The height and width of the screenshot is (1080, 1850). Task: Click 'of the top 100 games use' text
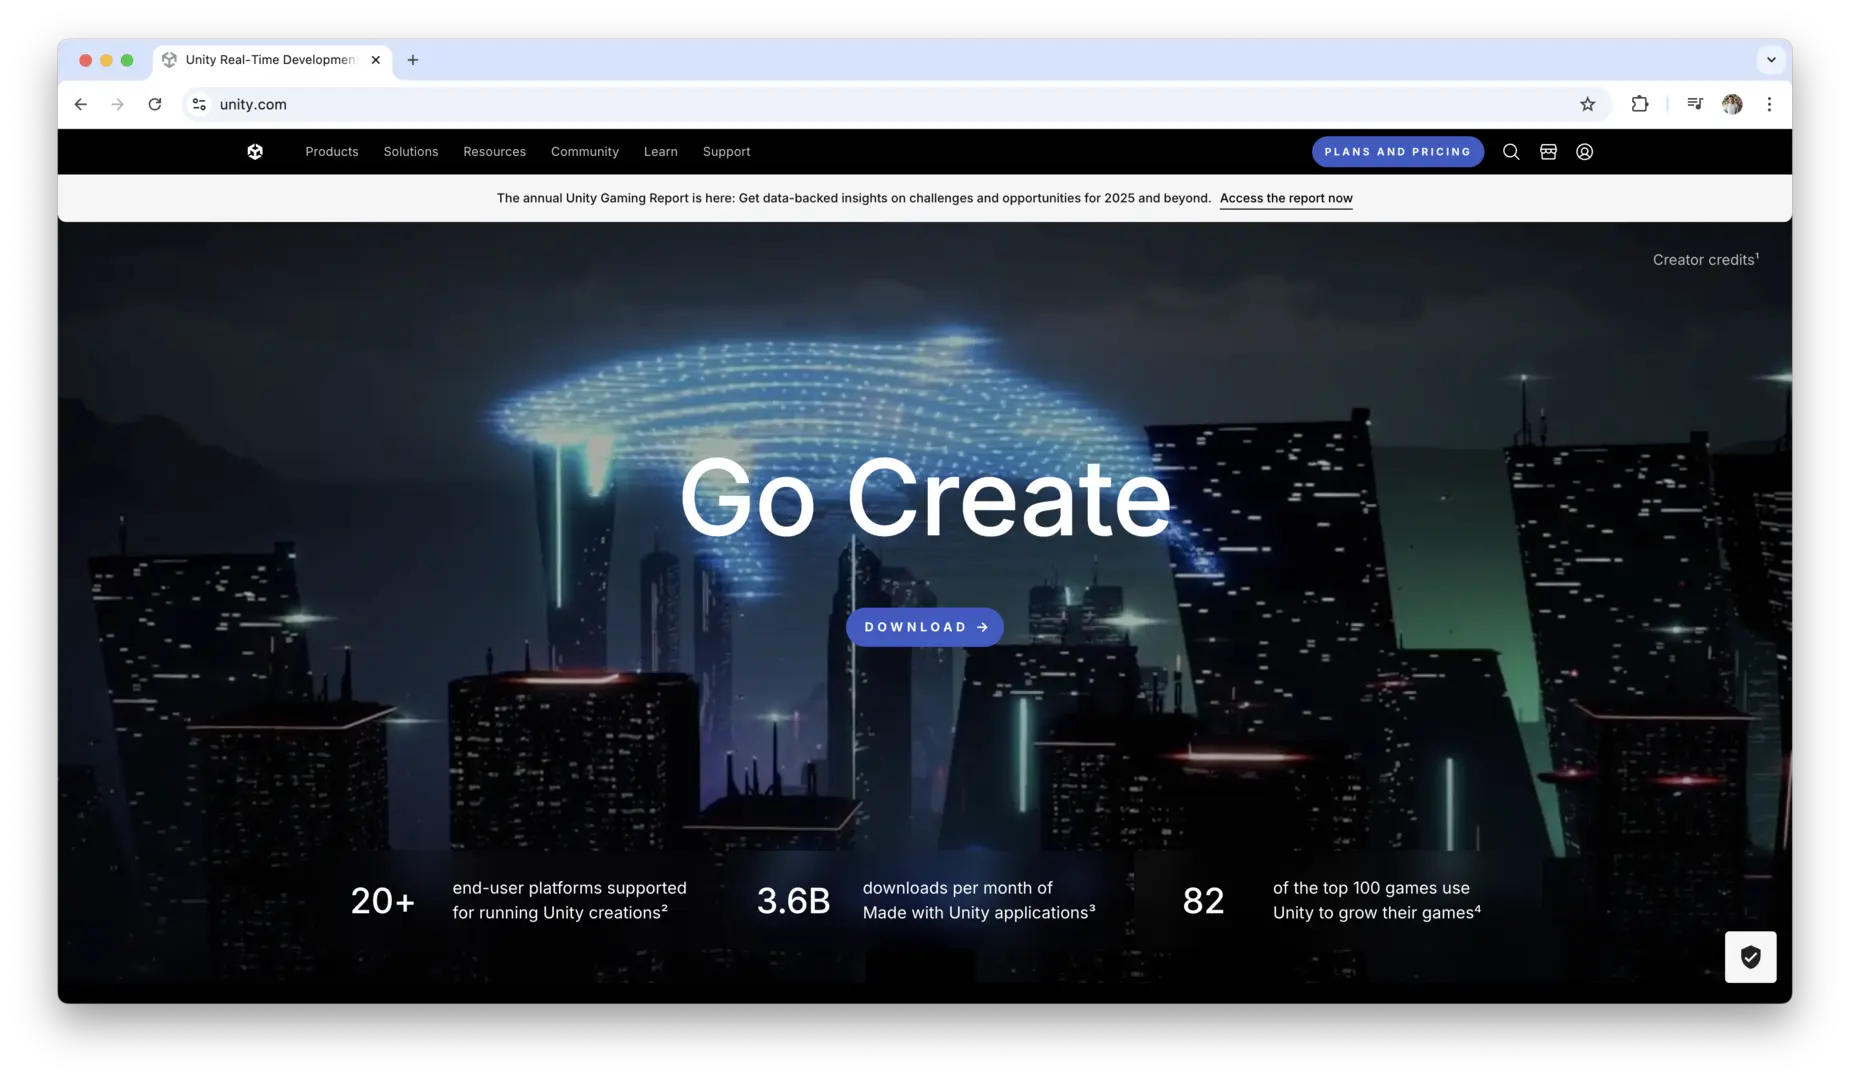(1371, 888)
